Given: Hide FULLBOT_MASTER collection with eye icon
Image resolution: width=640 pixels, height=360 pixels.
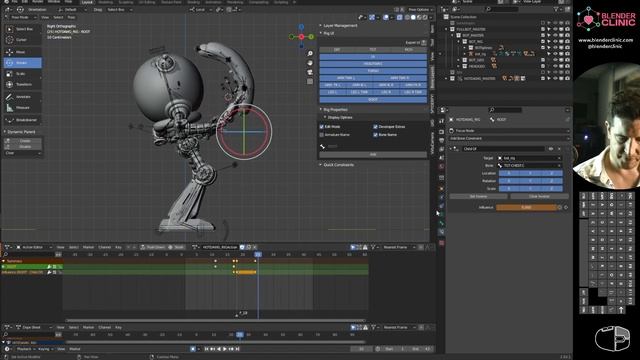Looking at the screenshot, I should click(555, 29).
